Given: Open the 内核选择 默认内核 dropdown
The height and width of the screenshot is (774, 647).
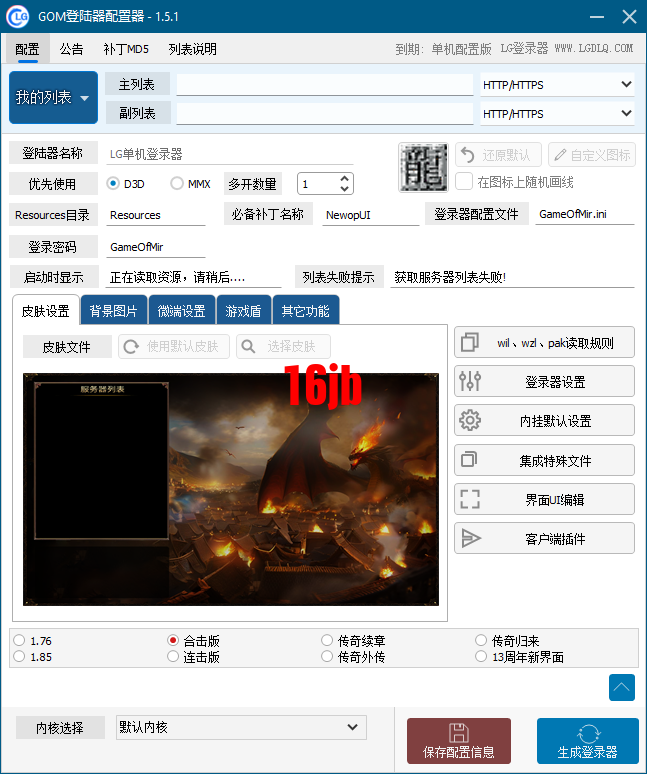Looking at the screenshot, I should [241, 727].
